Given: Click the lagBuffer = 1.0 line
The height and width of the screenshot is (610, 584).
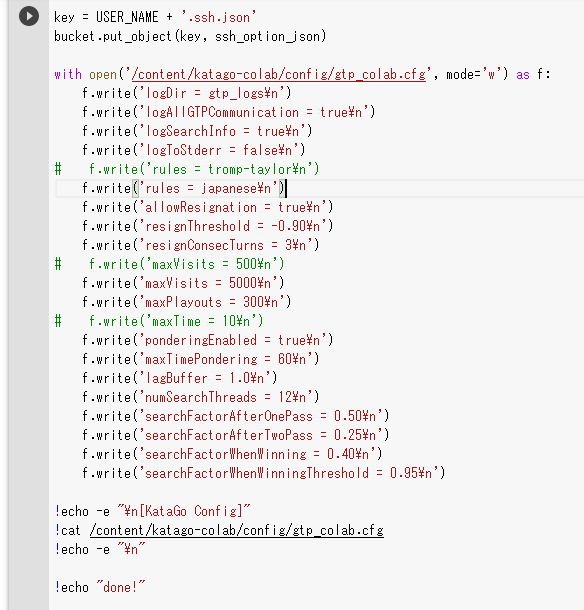Looking at the screenshot, I should pos(179,378).
